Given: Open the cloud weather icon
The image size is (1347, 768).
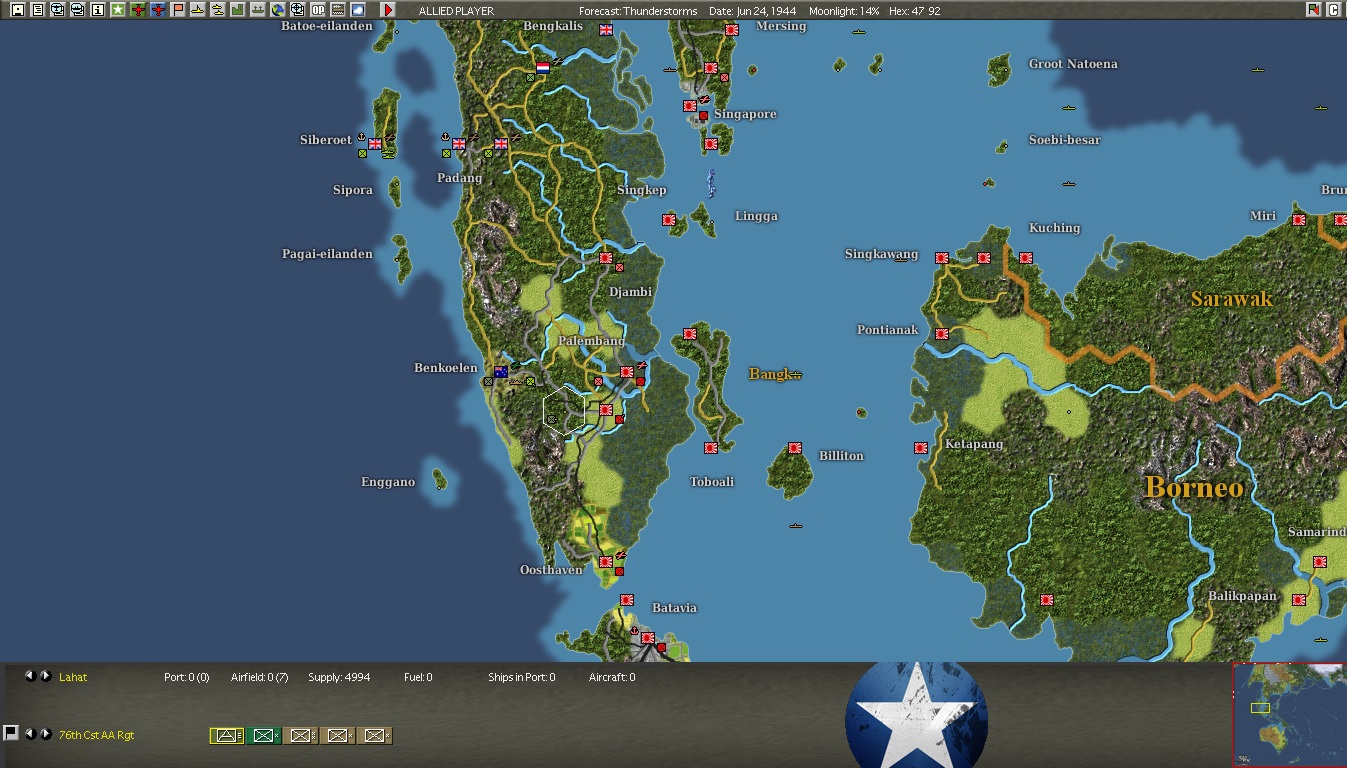Looking at the screenshot, I should (x=358, y=10).
